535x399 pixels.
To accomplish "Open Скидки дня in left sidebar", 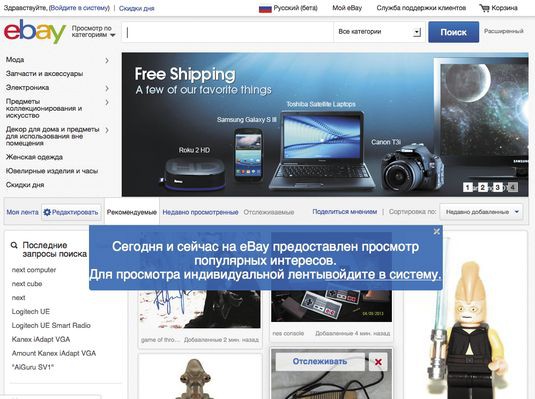I will pyautogui.click(x=25, y=185).
